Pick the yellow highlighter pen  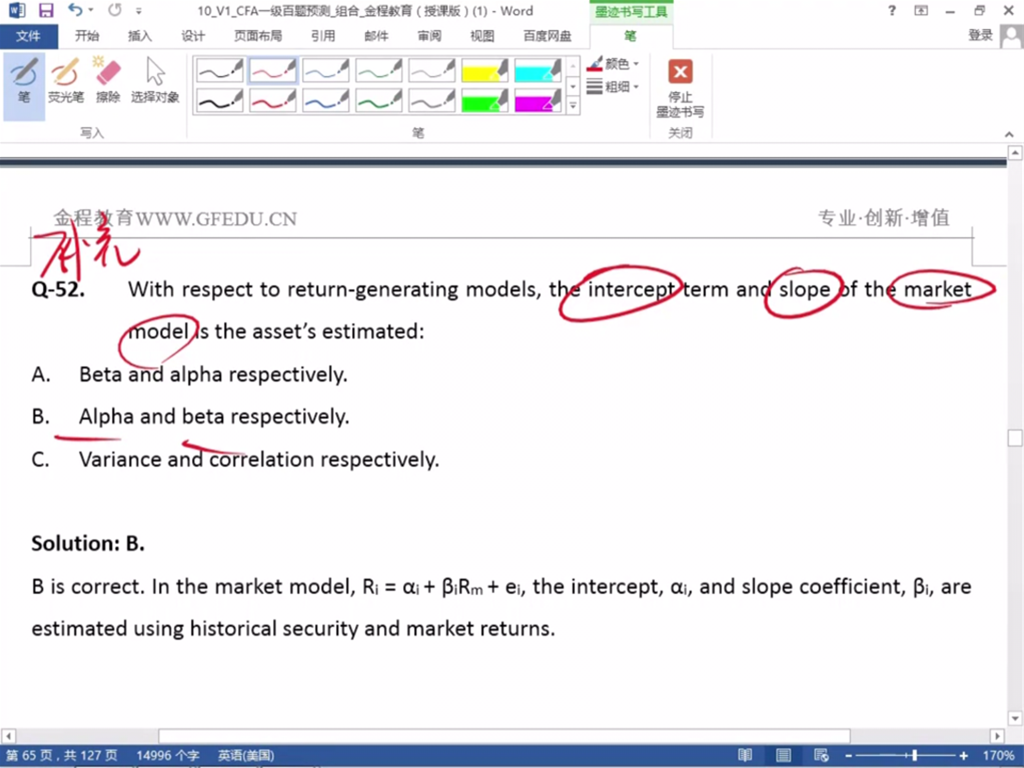(484, 70)
